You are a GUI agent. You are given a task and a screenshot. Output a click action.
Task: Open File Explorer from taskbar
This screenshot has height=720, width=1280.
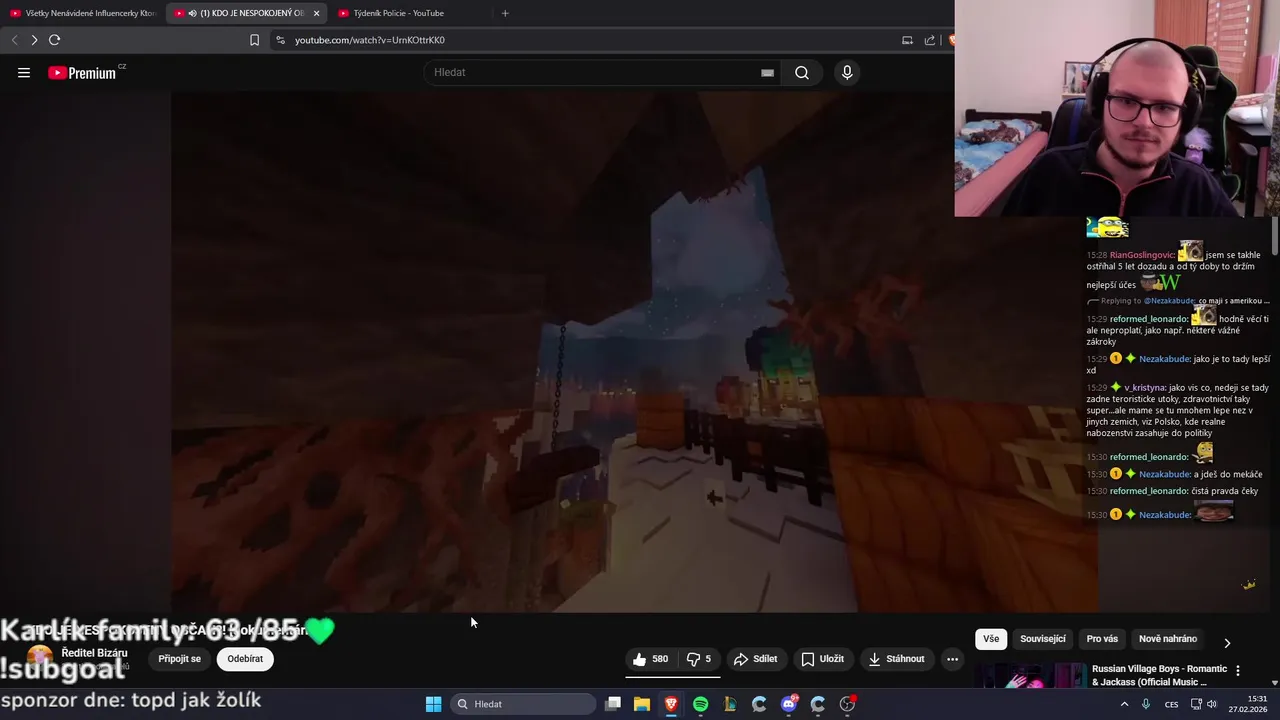[642, 704]
